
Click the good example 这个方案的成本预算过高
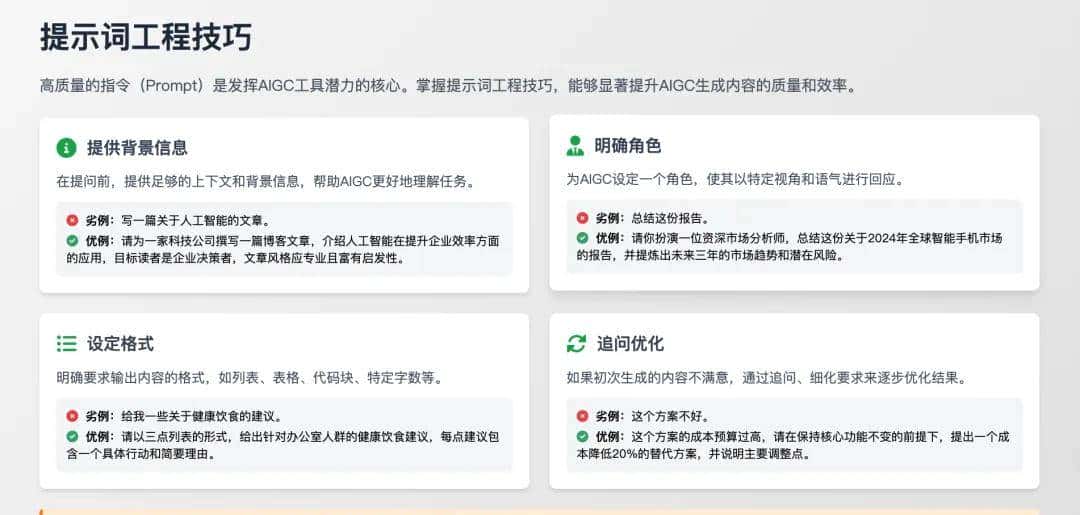point(793,445)
